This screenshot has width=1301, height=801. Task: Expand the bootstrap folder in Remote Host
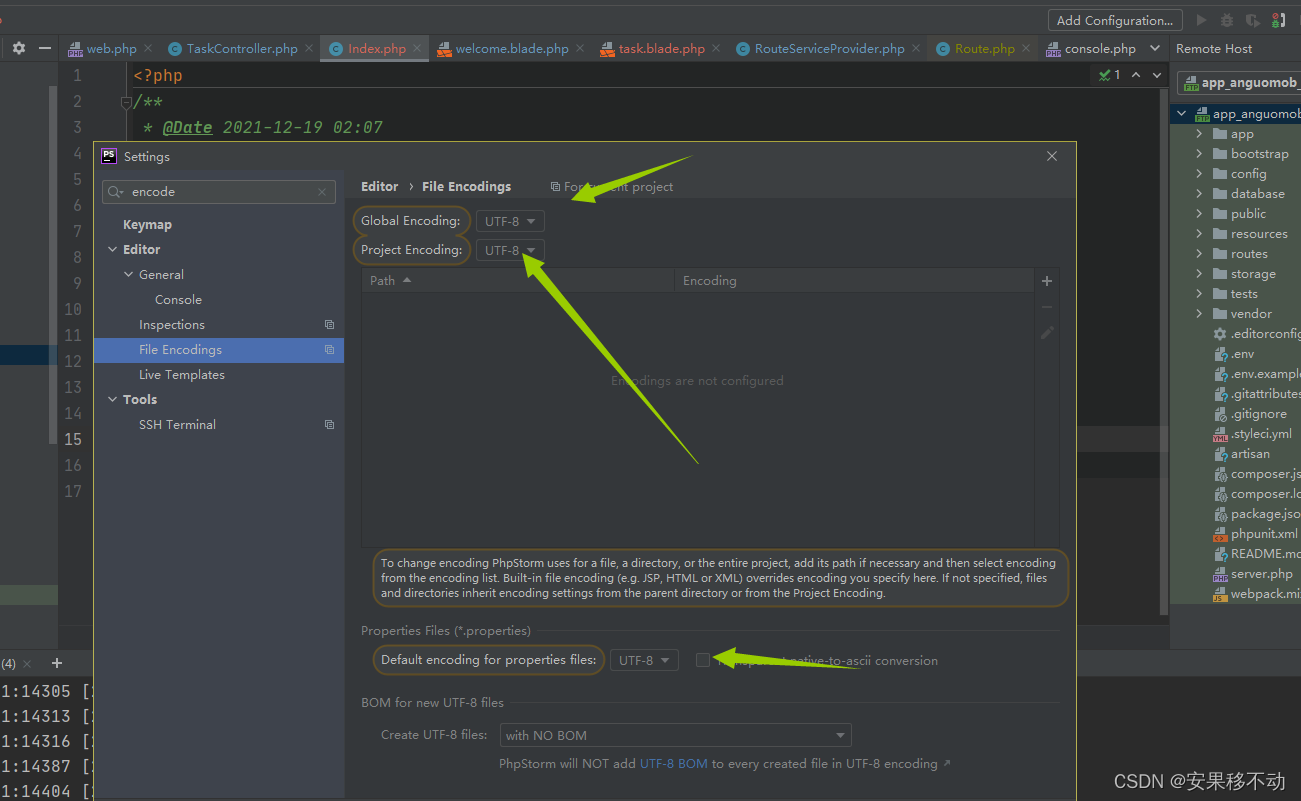(x=1199, y=154)
